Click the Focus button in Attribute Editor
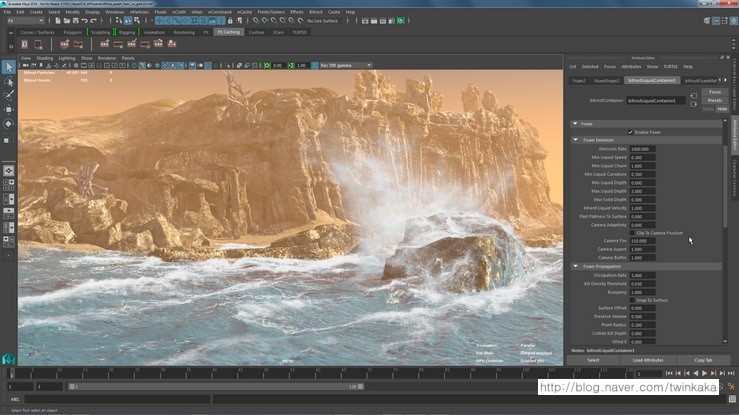 (x=714, y=92)
